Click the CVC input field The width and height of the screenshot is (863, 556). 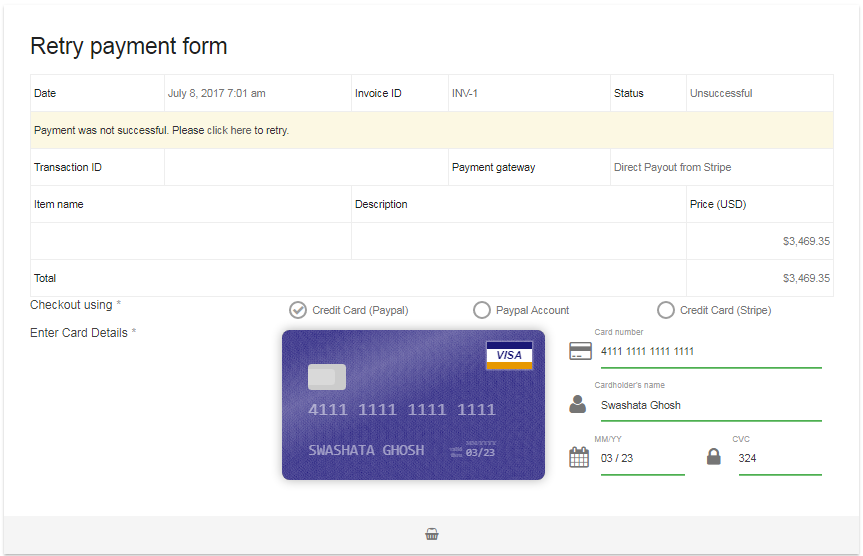coord(779,459)
